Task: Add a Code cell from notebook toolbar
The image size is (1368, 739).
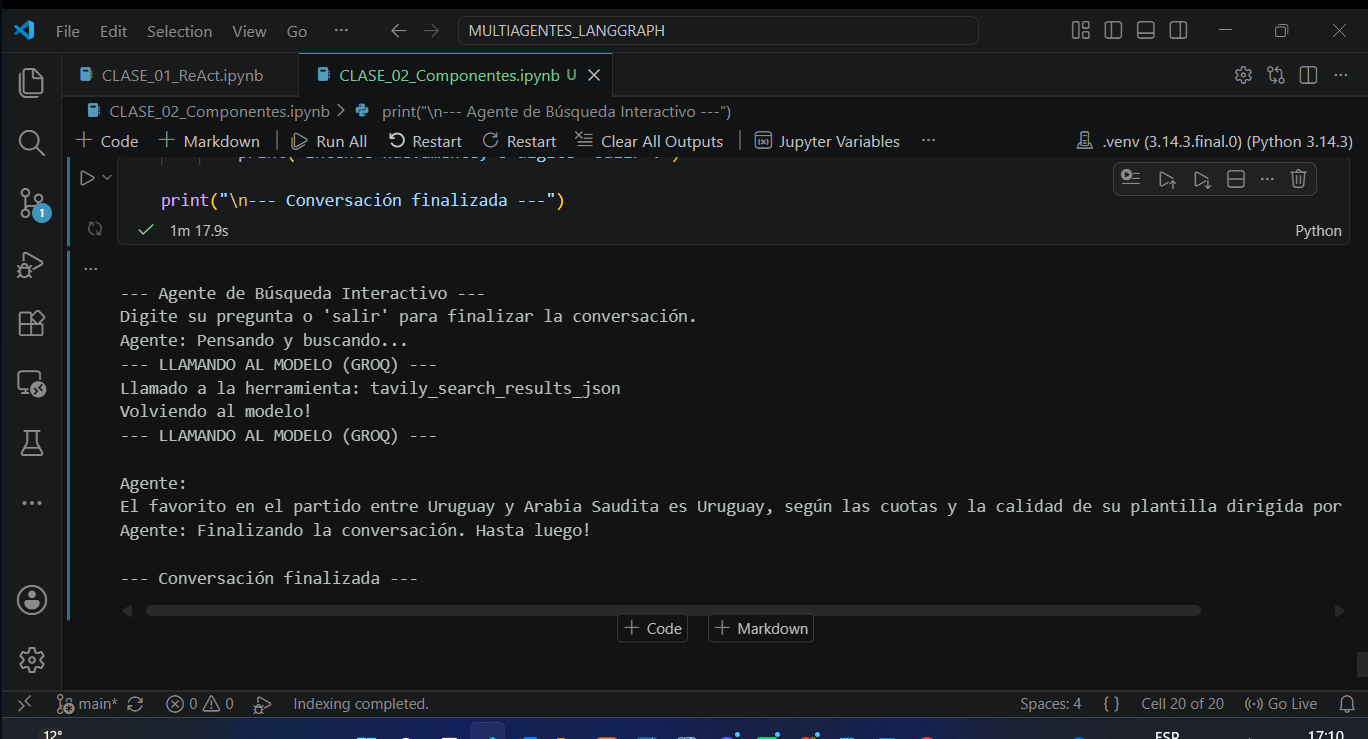Action: (108, 141)
